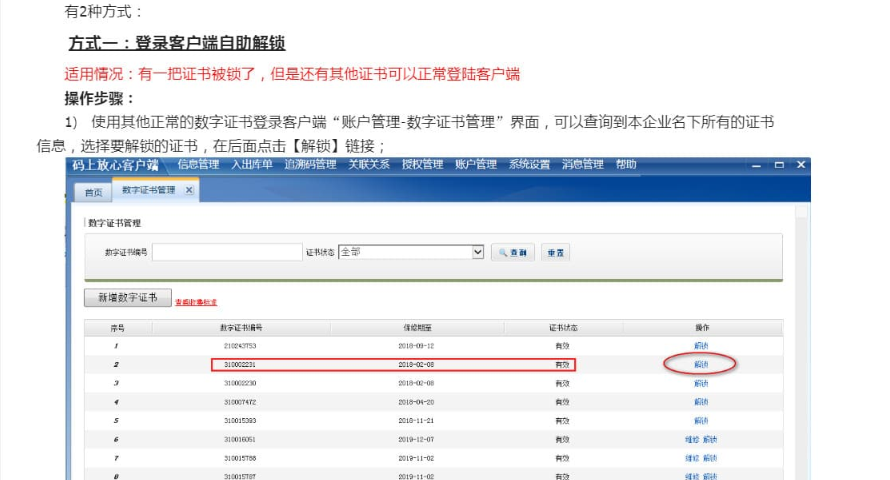Select certificate number 310015393

(240, 420)
